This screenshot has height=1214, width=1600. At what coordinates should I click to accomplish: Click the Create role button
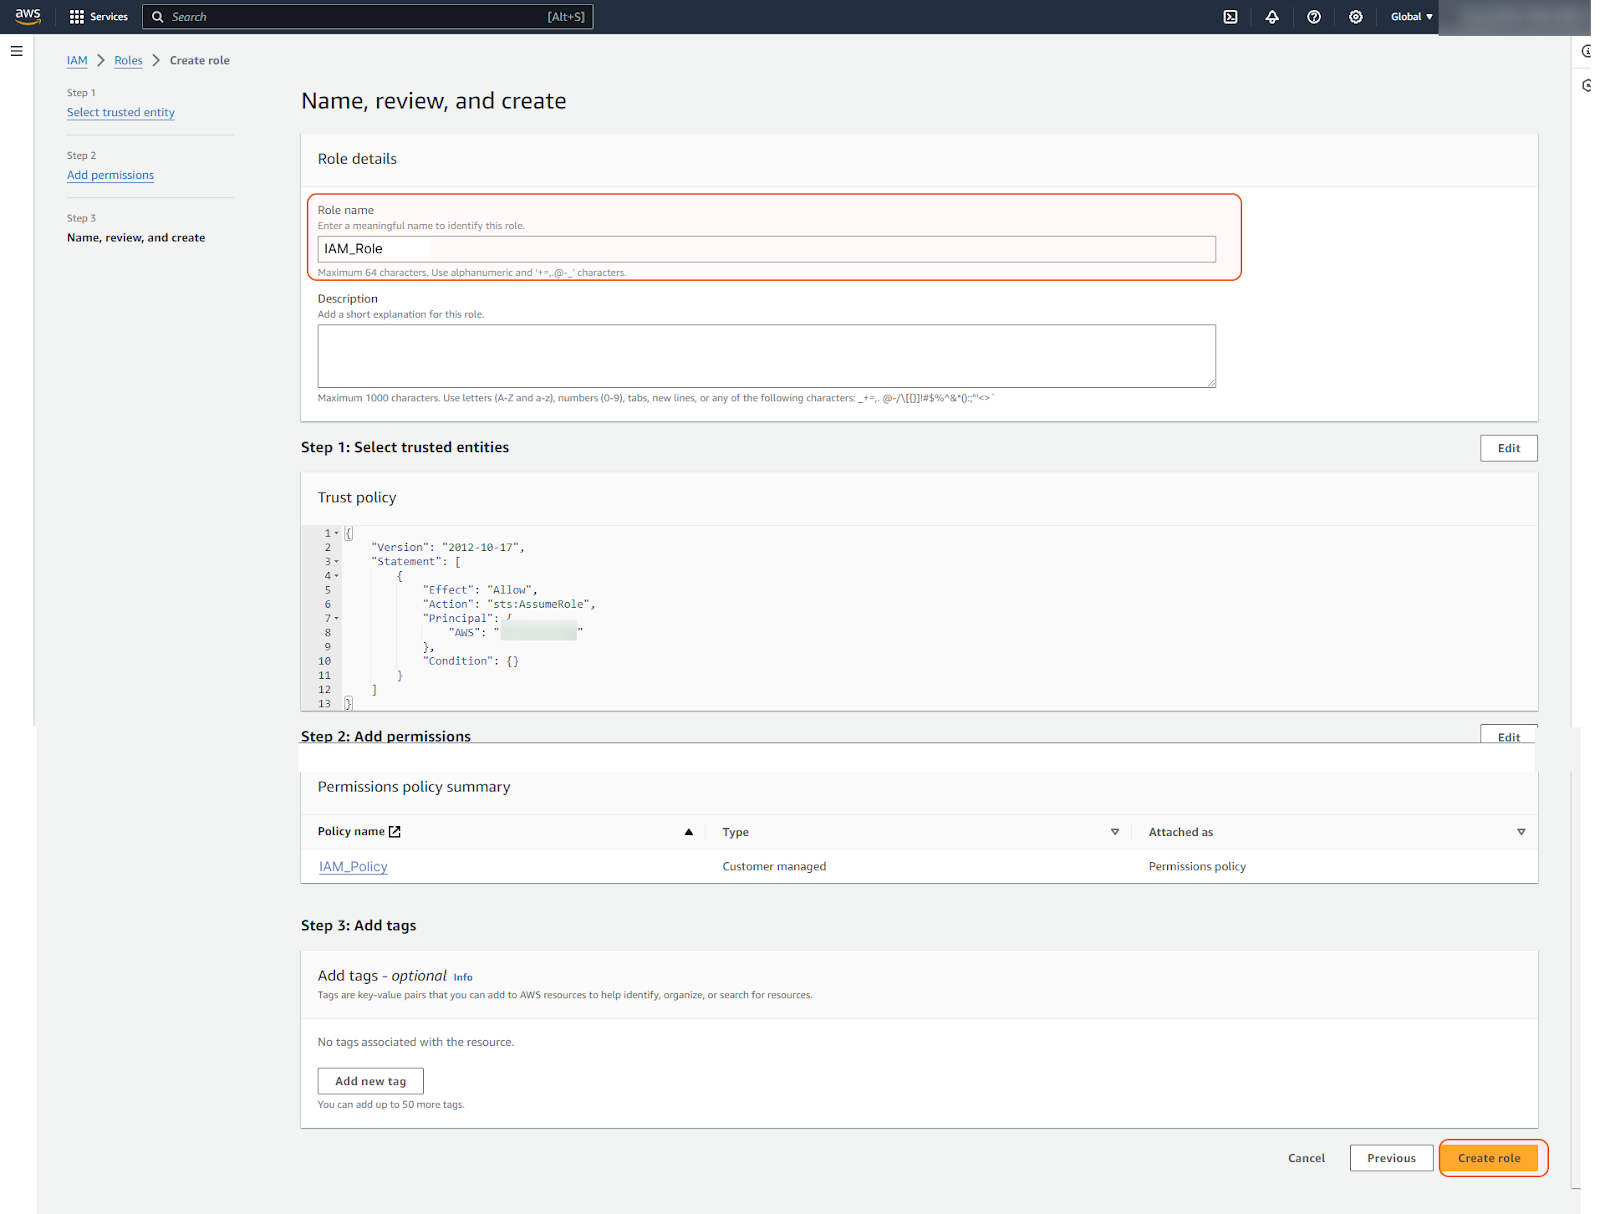(x=1488, y=1158)
